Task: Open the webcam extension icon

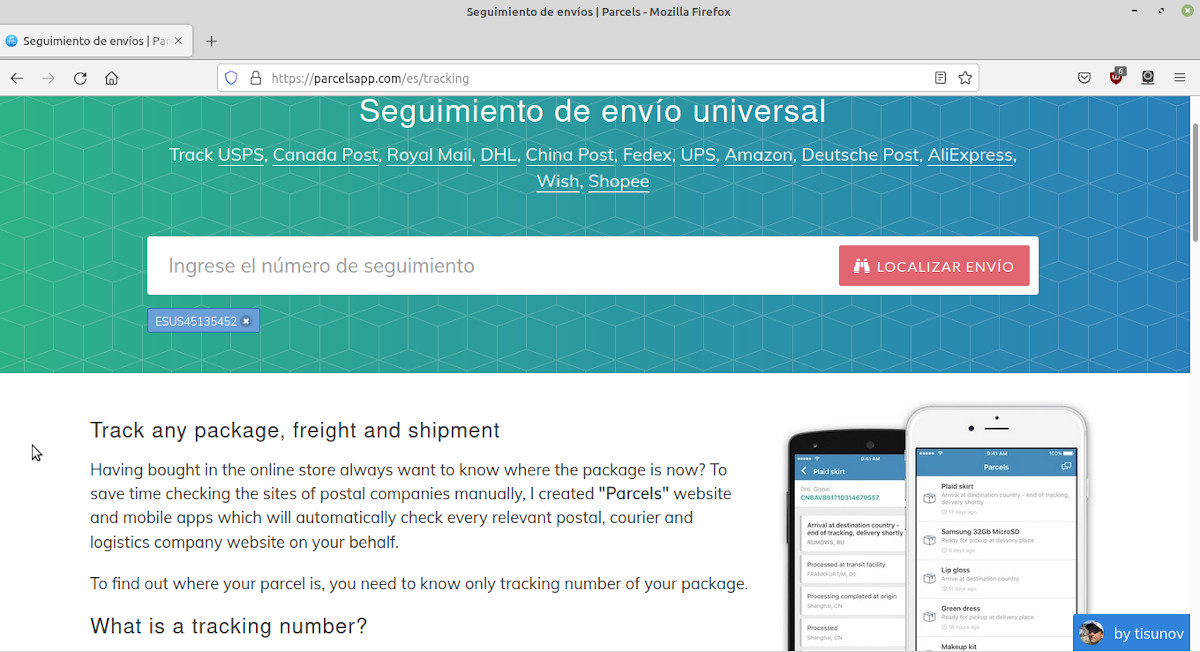Action: 1148,77
